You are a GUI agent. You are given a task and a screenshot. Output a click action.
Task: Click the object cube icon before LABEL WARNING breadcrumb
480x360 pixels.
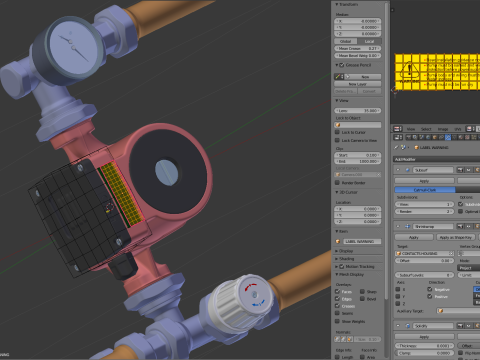416,147
